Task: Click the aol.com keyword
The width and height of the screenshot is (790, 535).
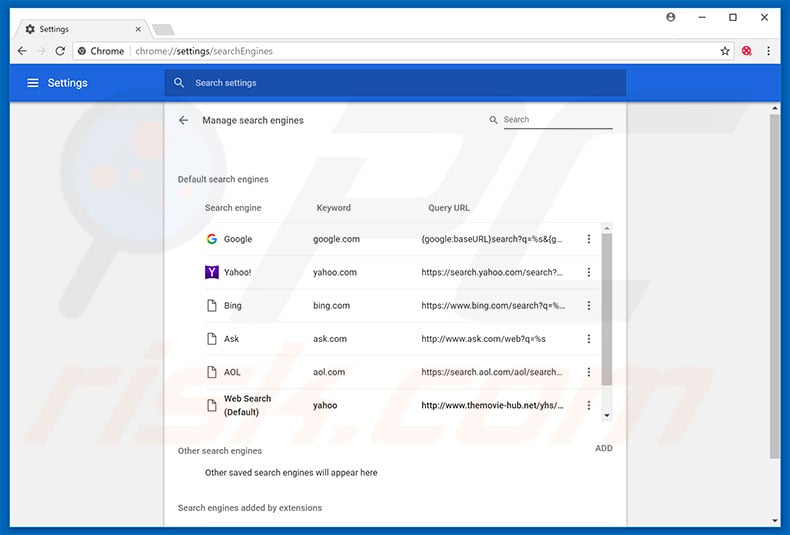Action: click(329, 372)
